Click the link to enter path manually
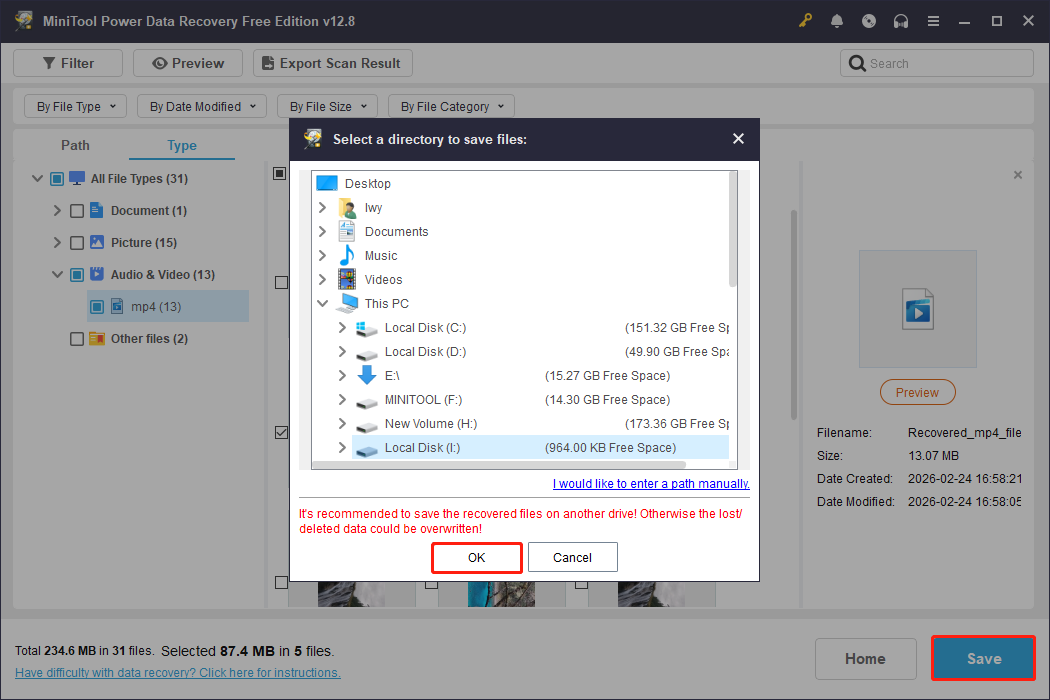 click(x=650, y=483)
